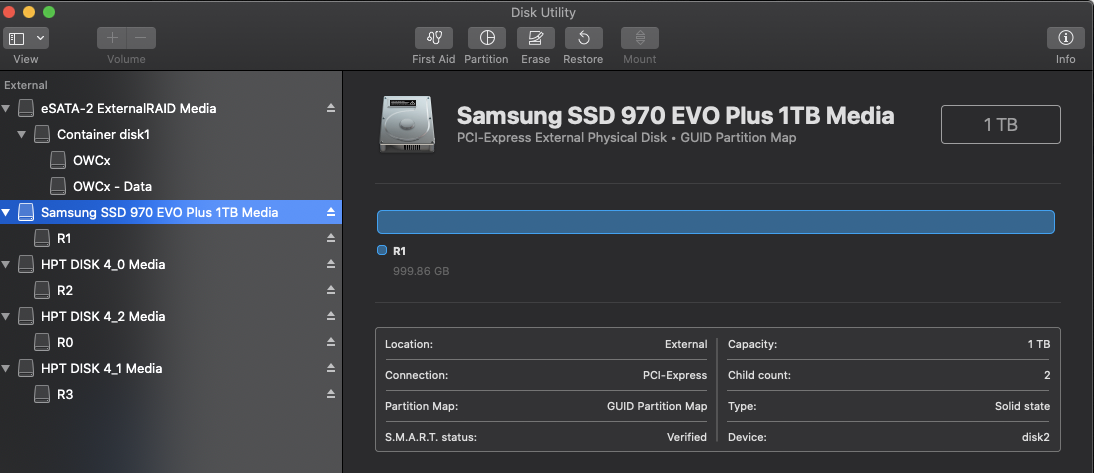Eject the R1 volume
The image size is (1094, 473).
331,239
